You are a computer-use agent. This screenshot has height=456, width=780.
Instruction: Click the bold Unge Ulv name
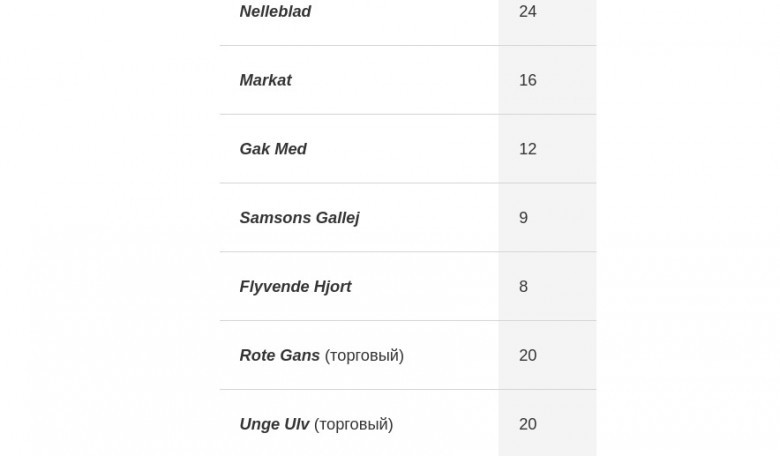point(274,424)
